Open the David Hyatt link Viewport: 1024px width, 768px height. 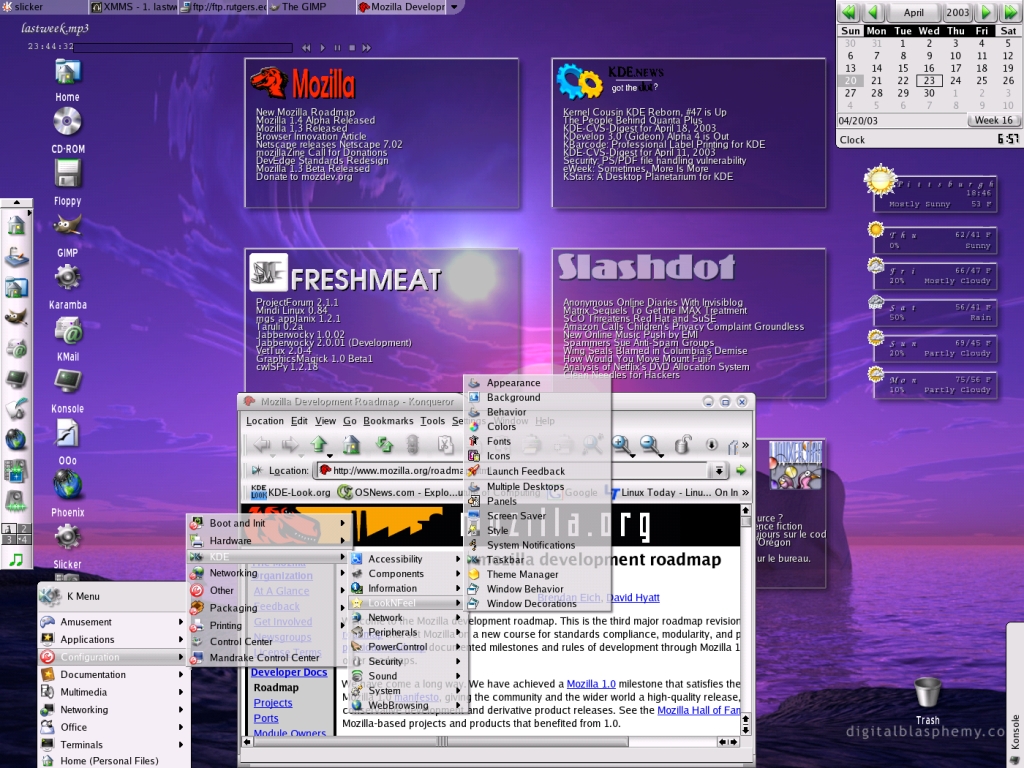(633, 598)
